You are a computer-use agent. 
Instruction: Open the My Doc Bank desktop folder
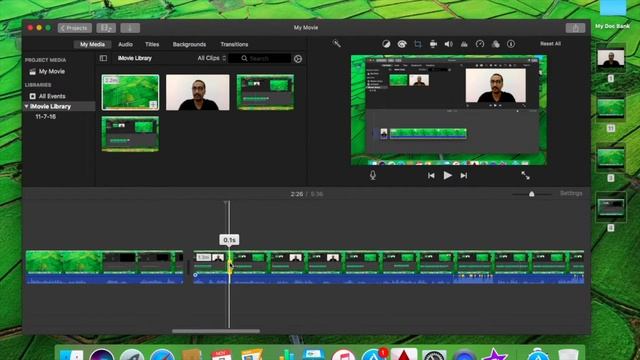click(x=613, y=14)
